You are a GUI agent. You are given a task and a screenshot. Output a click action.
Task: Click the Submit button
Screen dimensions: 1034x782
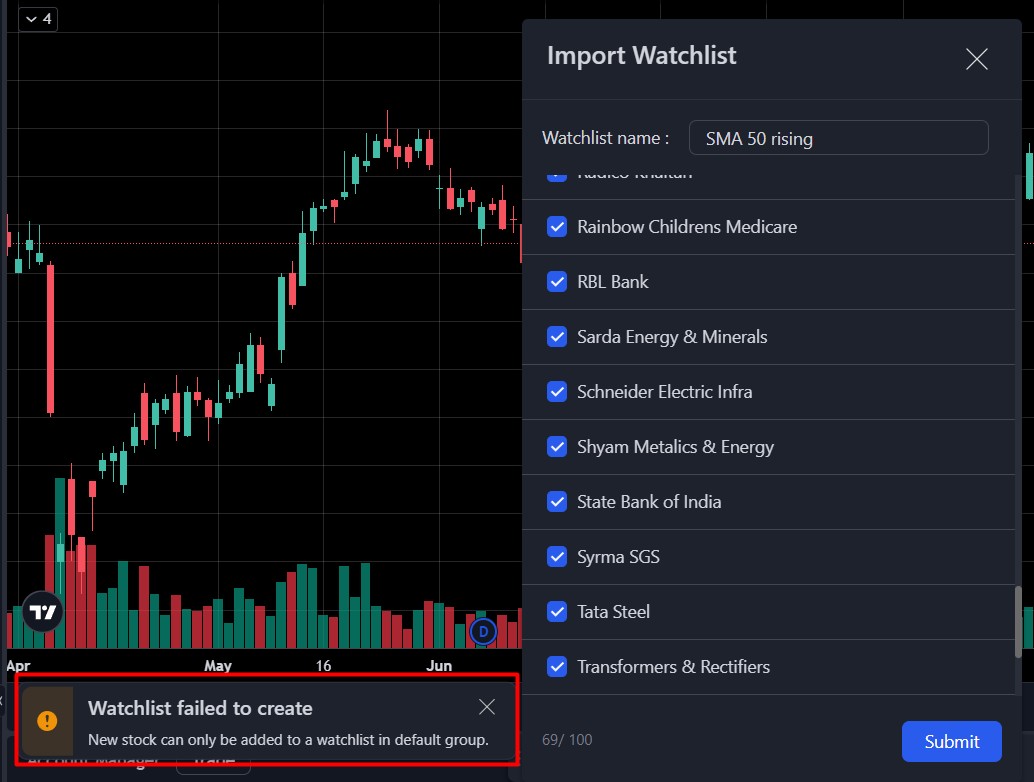point(951,741)
